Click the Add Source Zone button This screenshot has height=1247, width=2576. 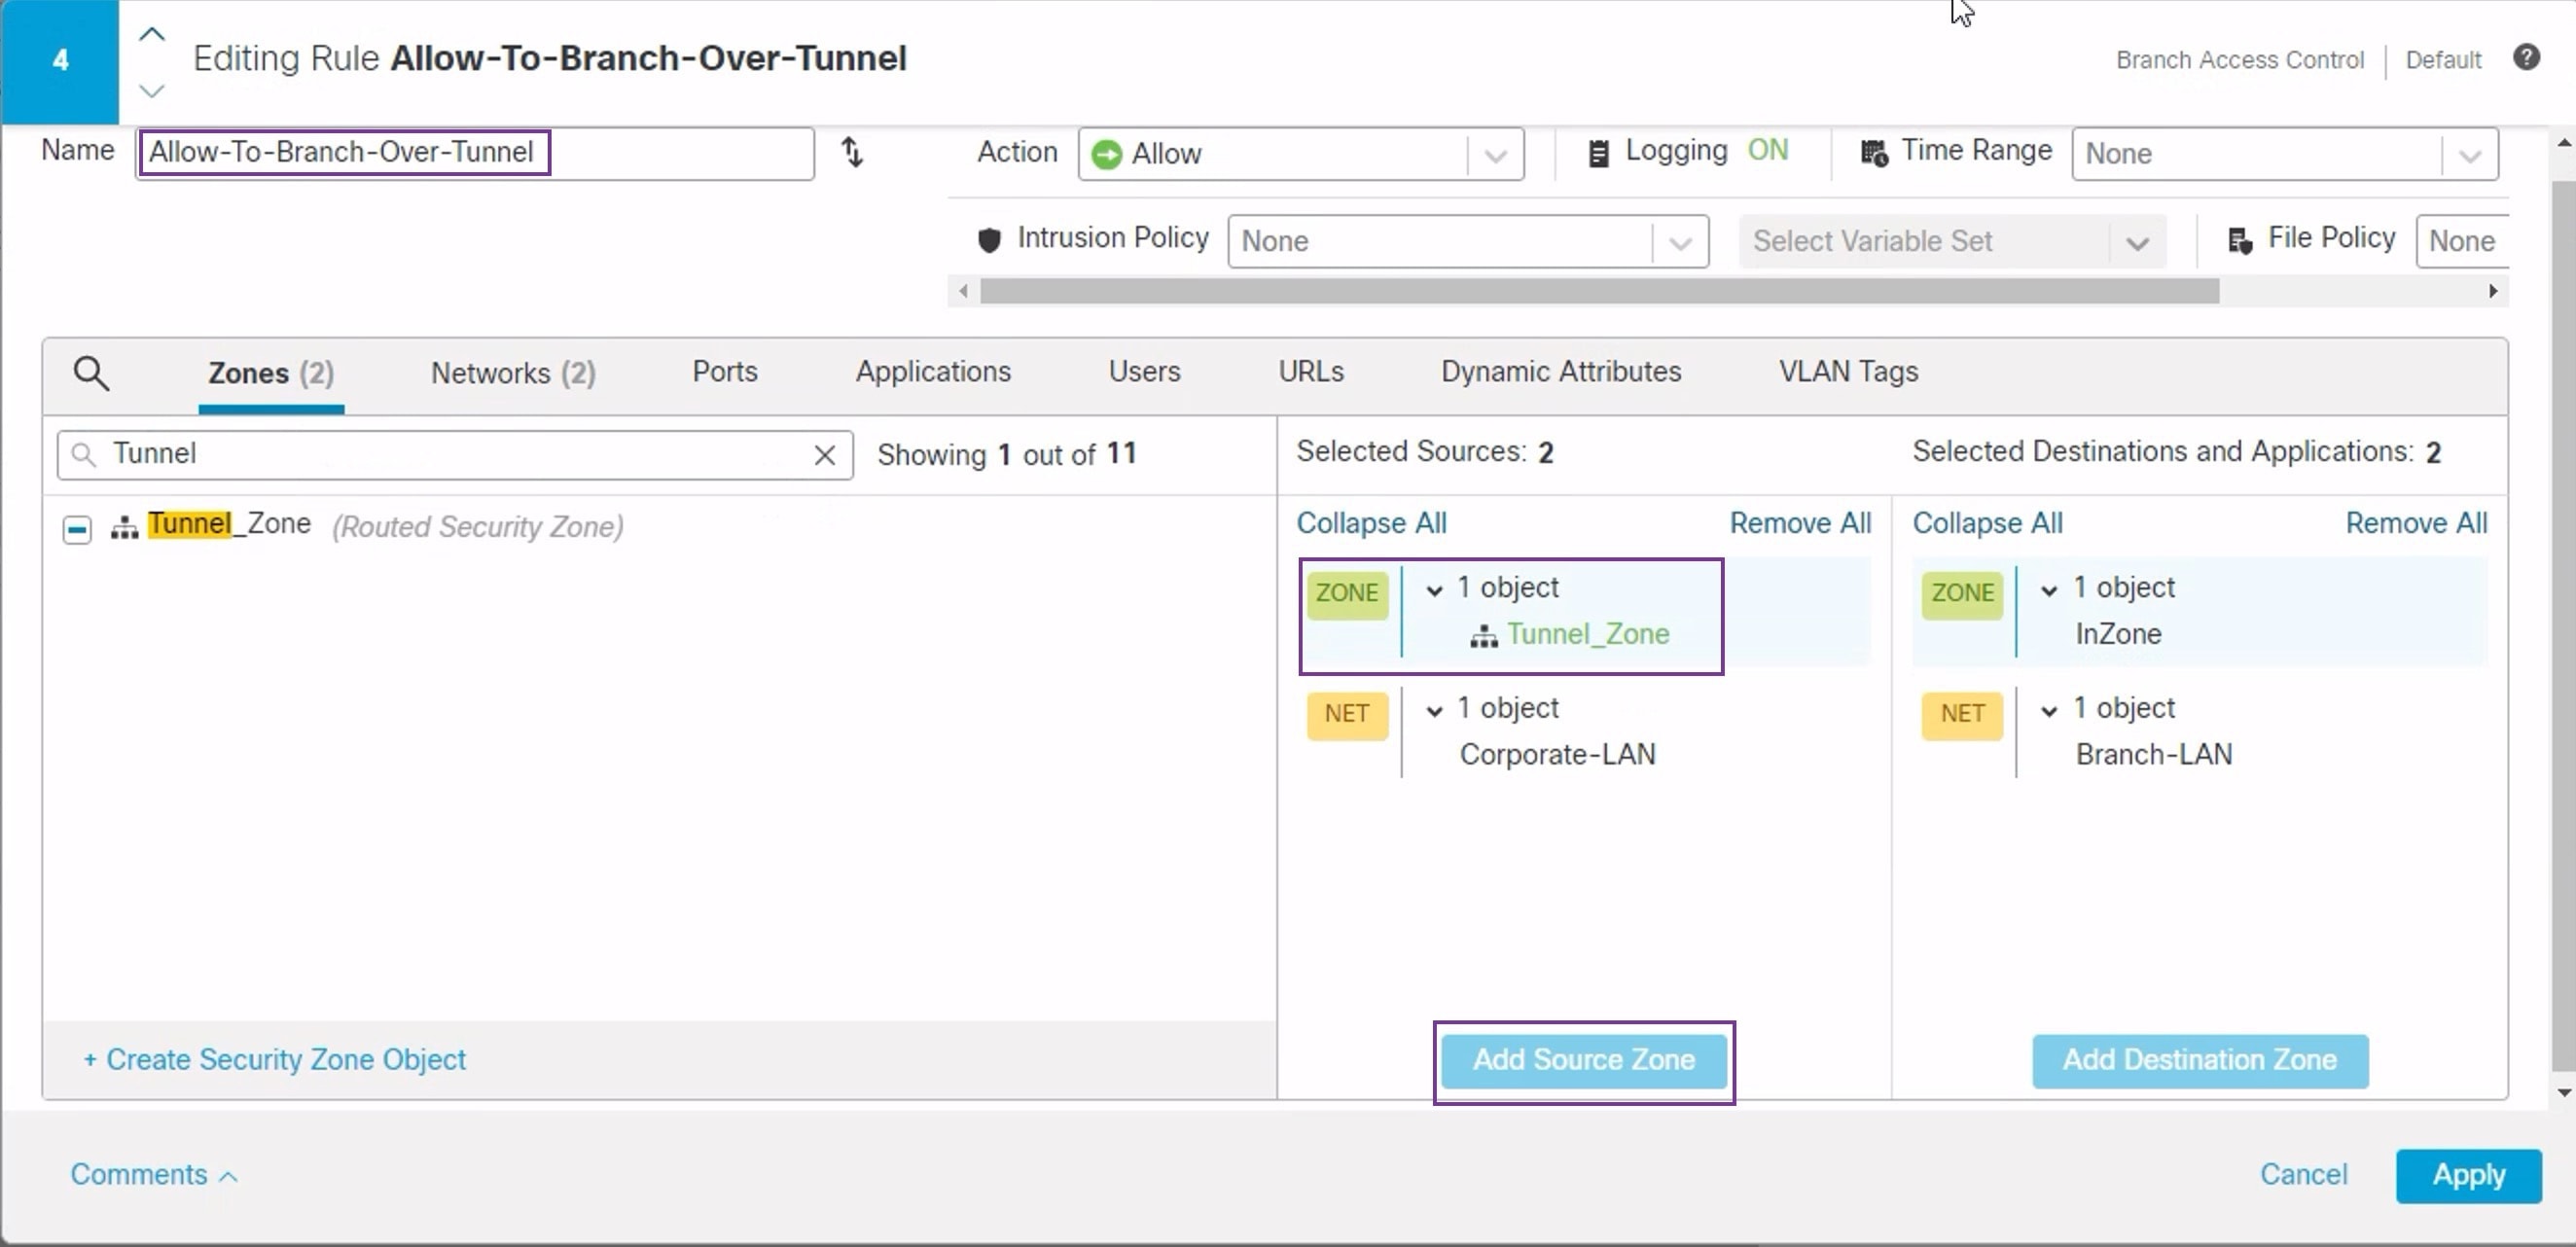pyautogui.click(x=1583, y=1060)
